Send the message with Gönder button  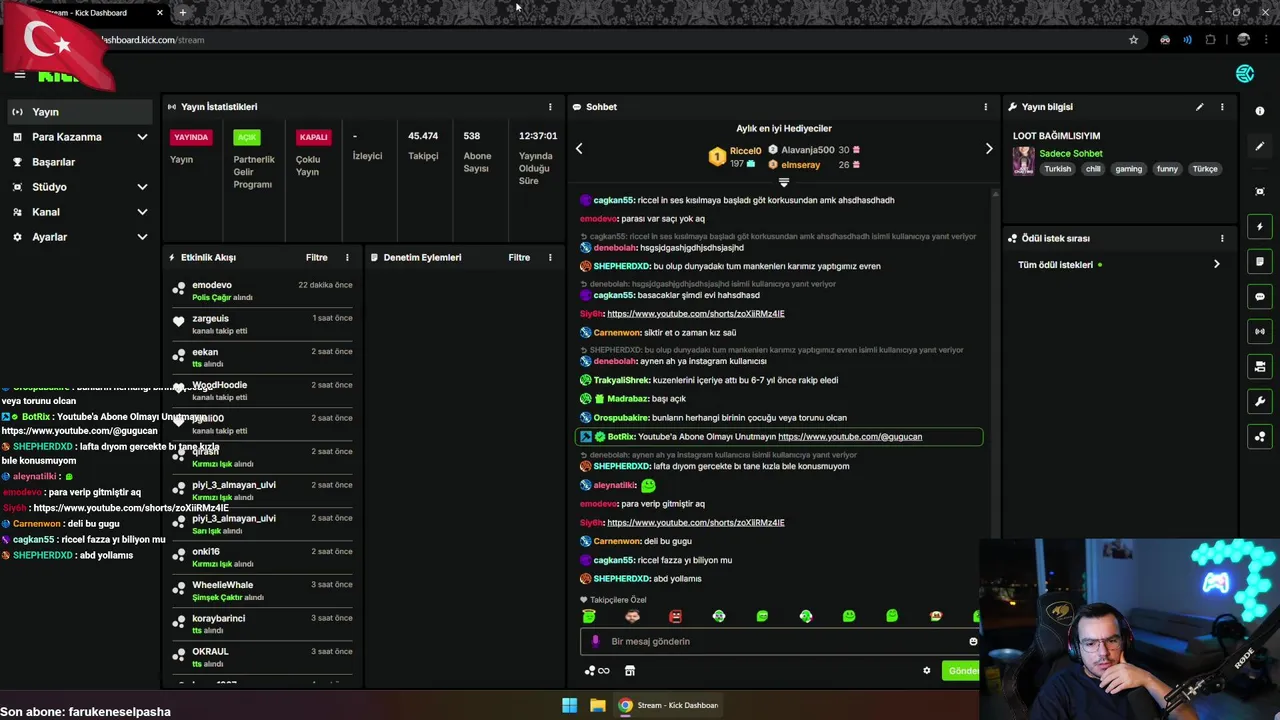pos(961,671)
